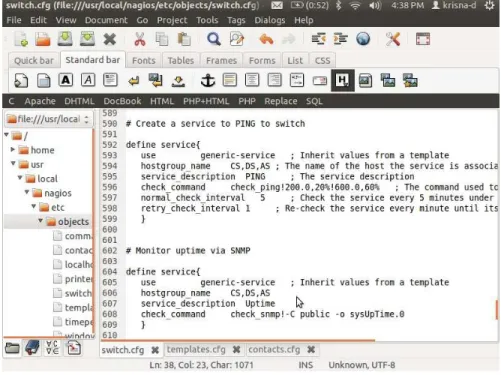Screen dimensions: 501x375
Task: Preview in browser with globe icon
Action: [363, 39]
